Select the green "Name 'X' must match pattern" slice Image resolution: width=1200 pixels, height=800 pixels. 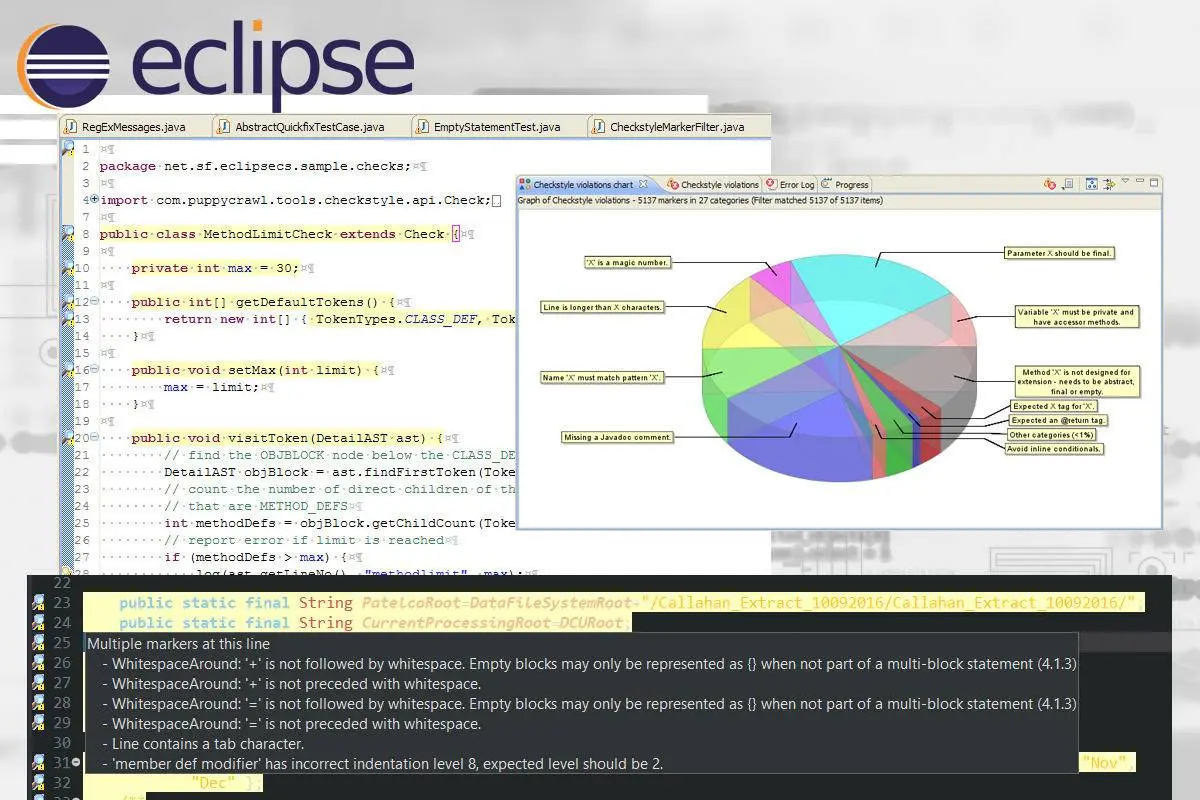735,375
